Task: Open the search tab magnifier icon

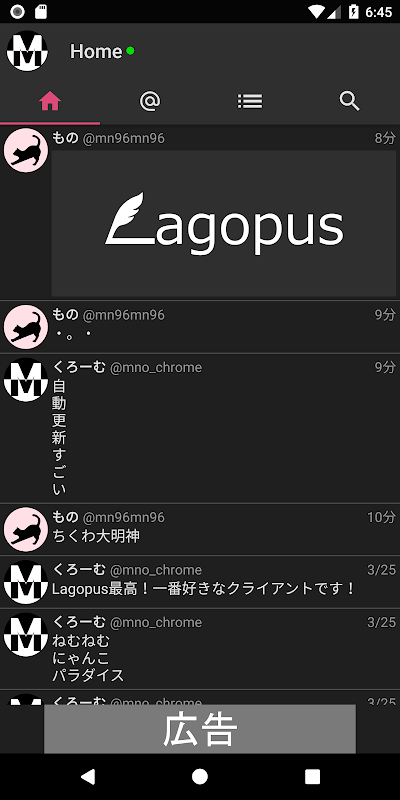Action: [350, 102]
